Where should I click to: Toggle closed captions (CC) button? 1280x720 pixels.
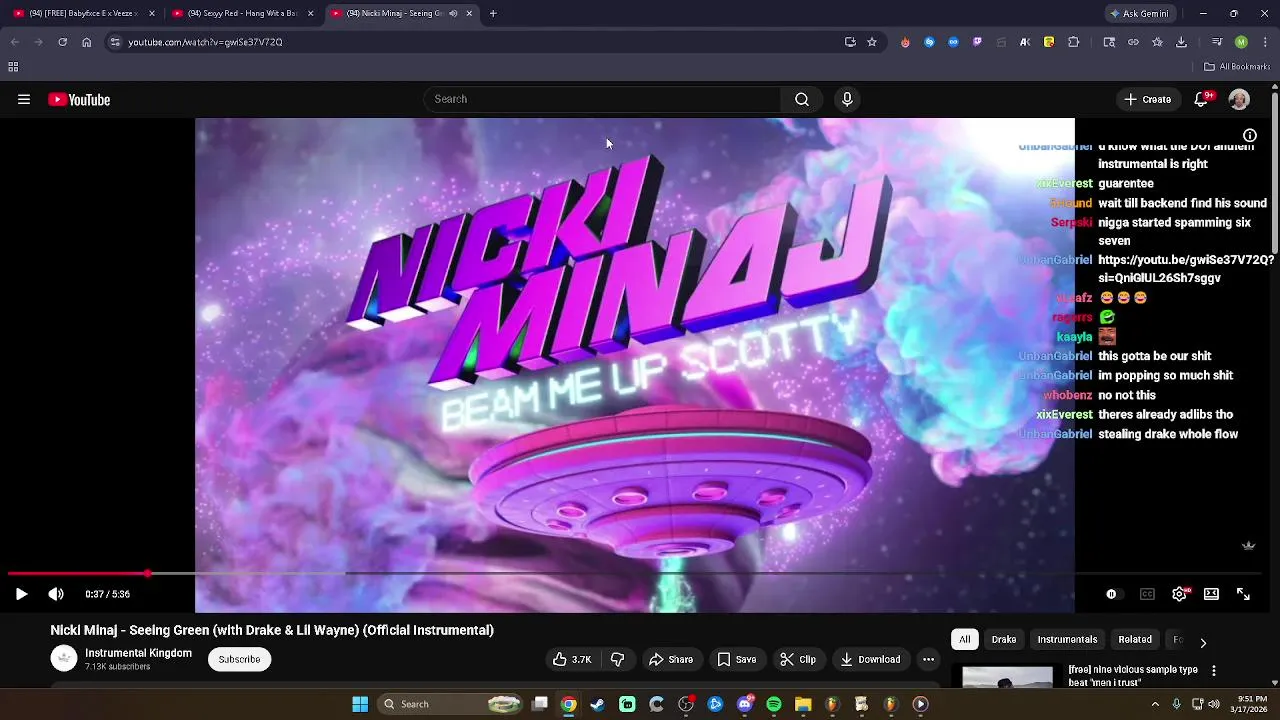point(1147,594)
